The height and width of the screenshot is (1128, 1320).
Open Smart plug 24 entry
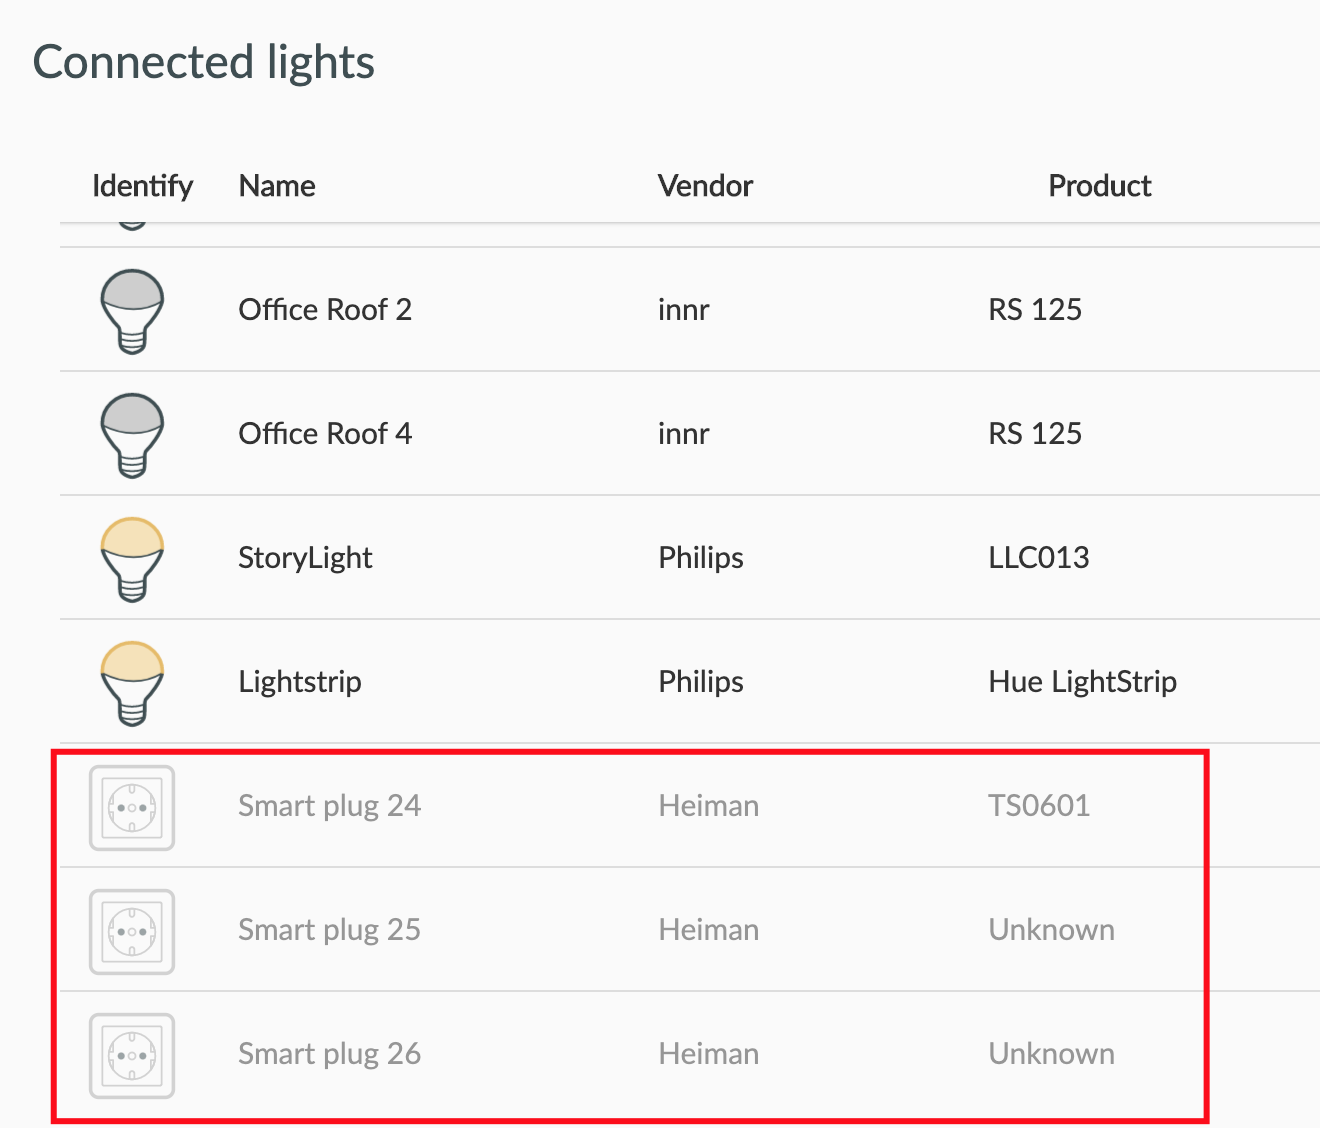click(x=329, y=806)
